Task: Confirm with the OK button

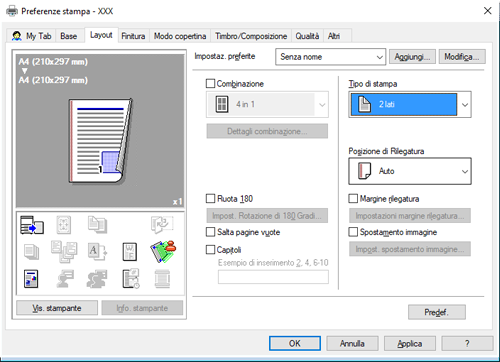Action: tap(295, 343)
